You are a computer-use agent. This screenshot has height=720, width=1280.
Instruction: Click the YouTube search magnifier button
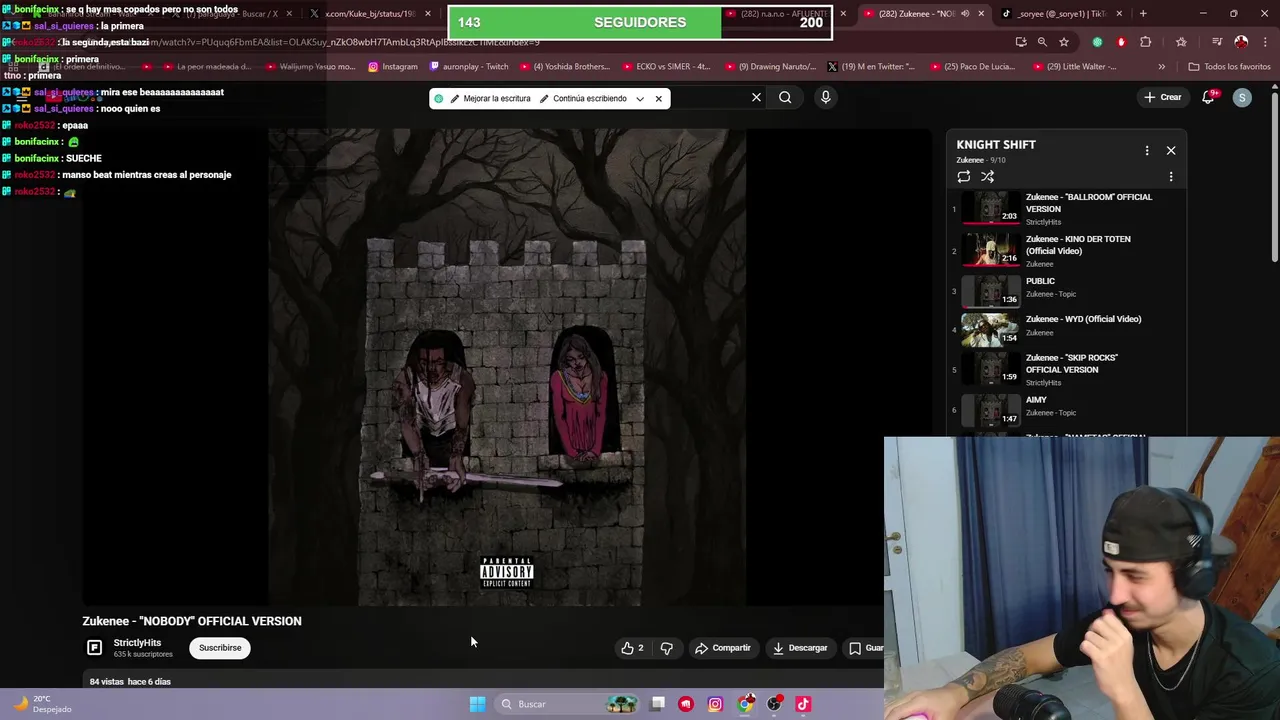[785, 97]
